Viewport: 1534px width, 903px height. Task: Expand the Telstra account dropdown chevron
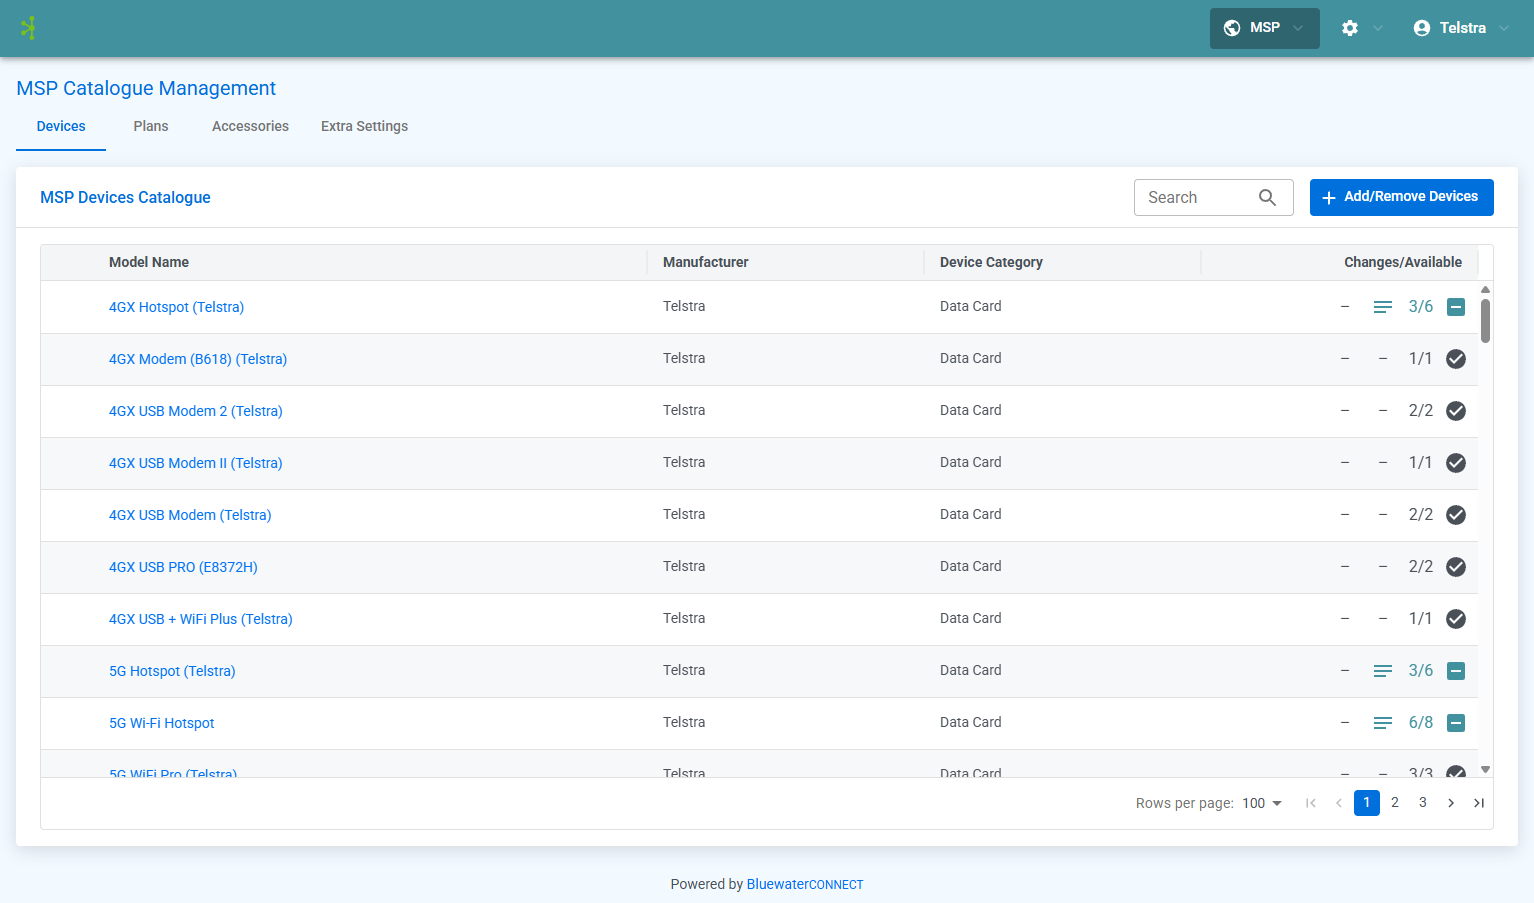click(1504, 28)
